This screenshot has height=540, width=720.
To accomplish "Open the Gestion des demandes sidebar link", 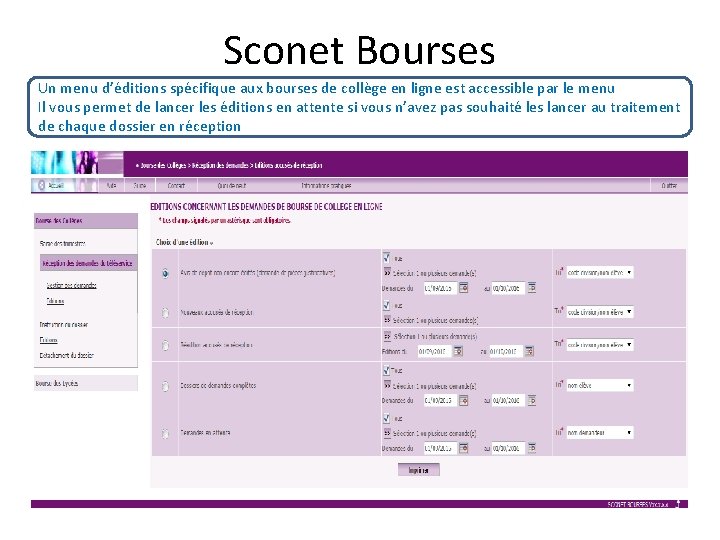I will coord(71,285).
